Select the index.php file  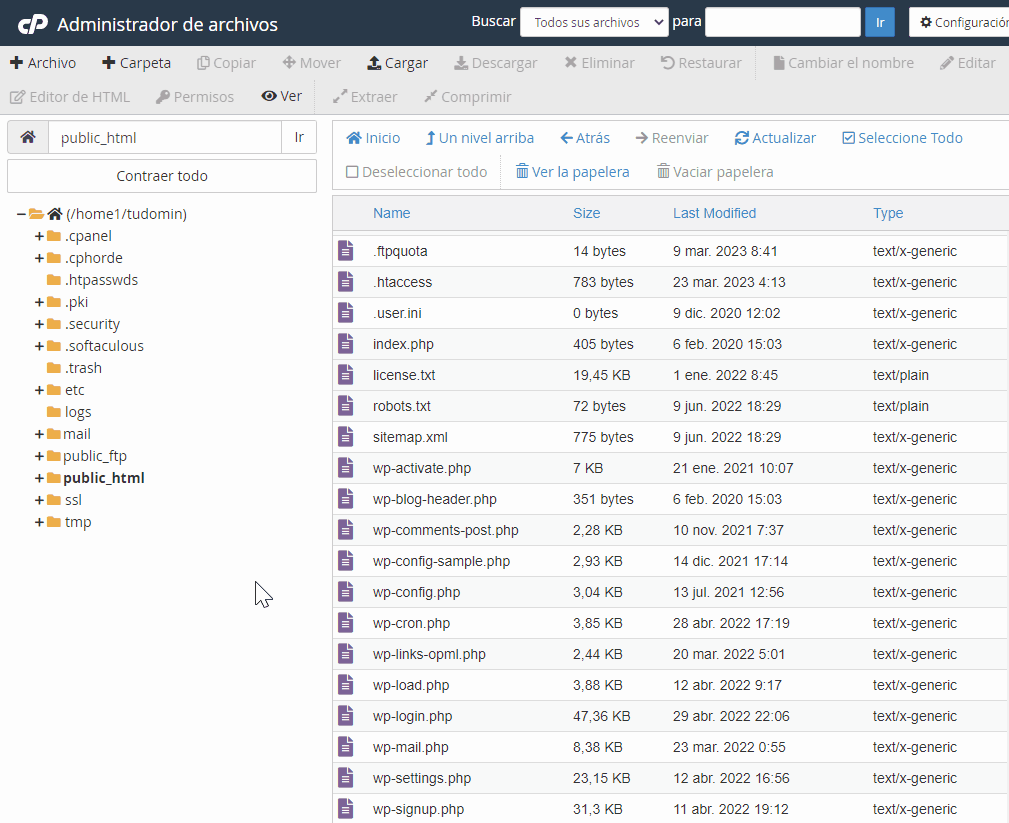point(669,344)
